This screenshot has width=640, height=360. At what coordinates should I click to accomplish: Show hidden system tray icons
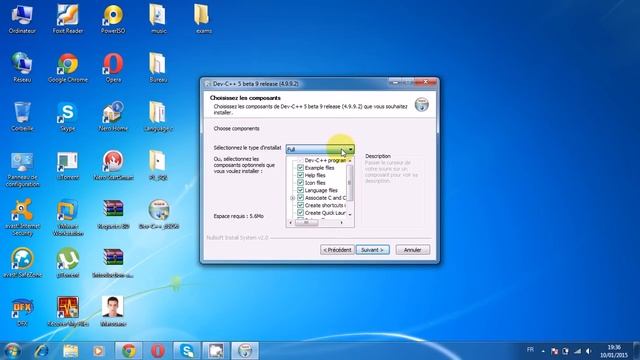(543, 351)
